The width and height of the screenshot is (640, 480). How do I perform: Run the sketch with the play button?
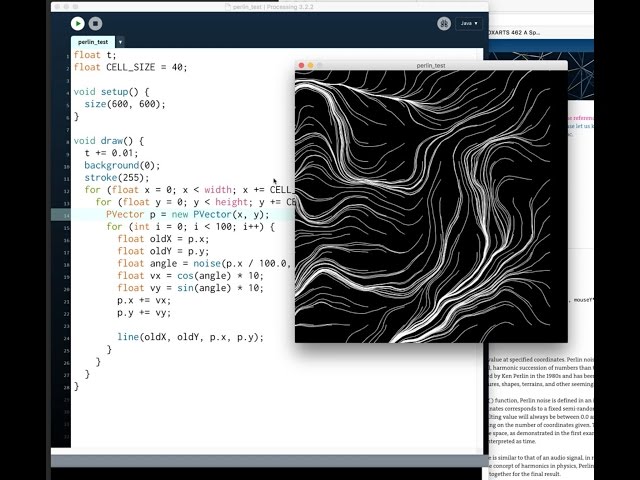[x=78, y=24]
